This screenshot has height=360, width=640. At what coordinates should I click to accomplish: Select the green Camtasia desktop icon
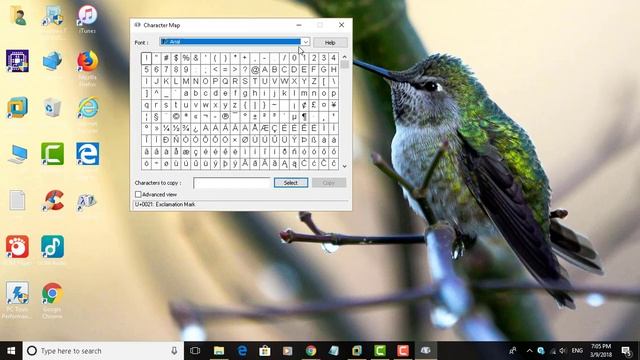pyautogui.click(x=52, y=154)
